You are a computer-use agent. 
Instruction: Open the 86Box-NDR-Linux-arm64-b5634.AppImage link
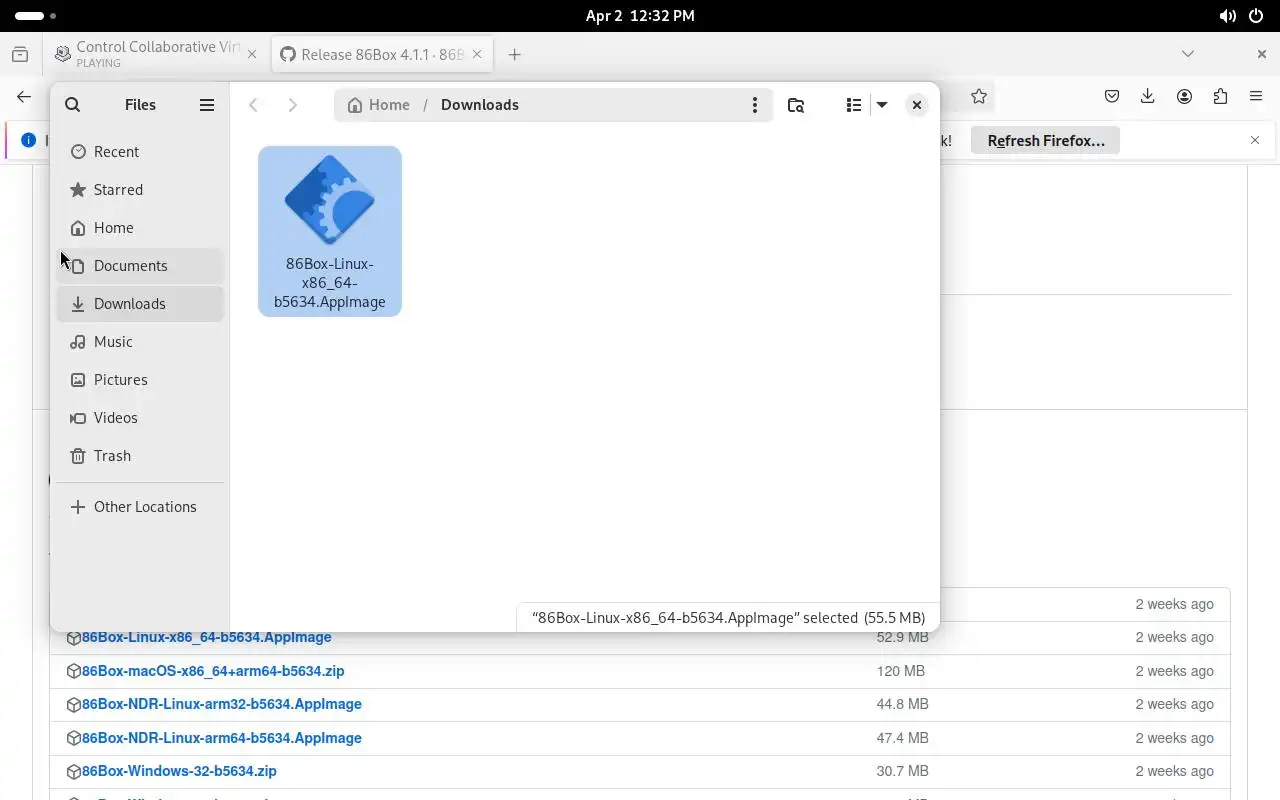point(222,738)
